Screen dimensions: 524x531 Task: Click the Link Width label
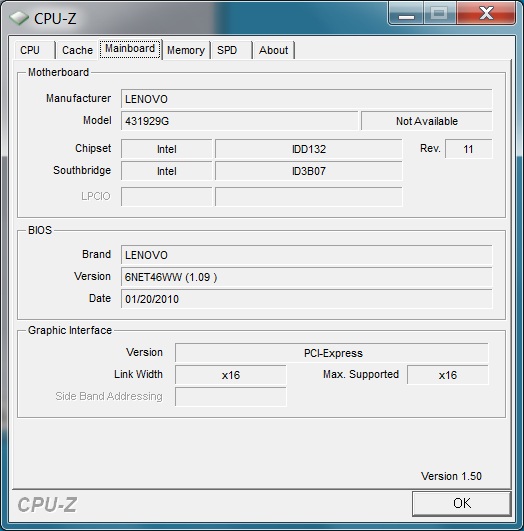click(x=138, y=374)
